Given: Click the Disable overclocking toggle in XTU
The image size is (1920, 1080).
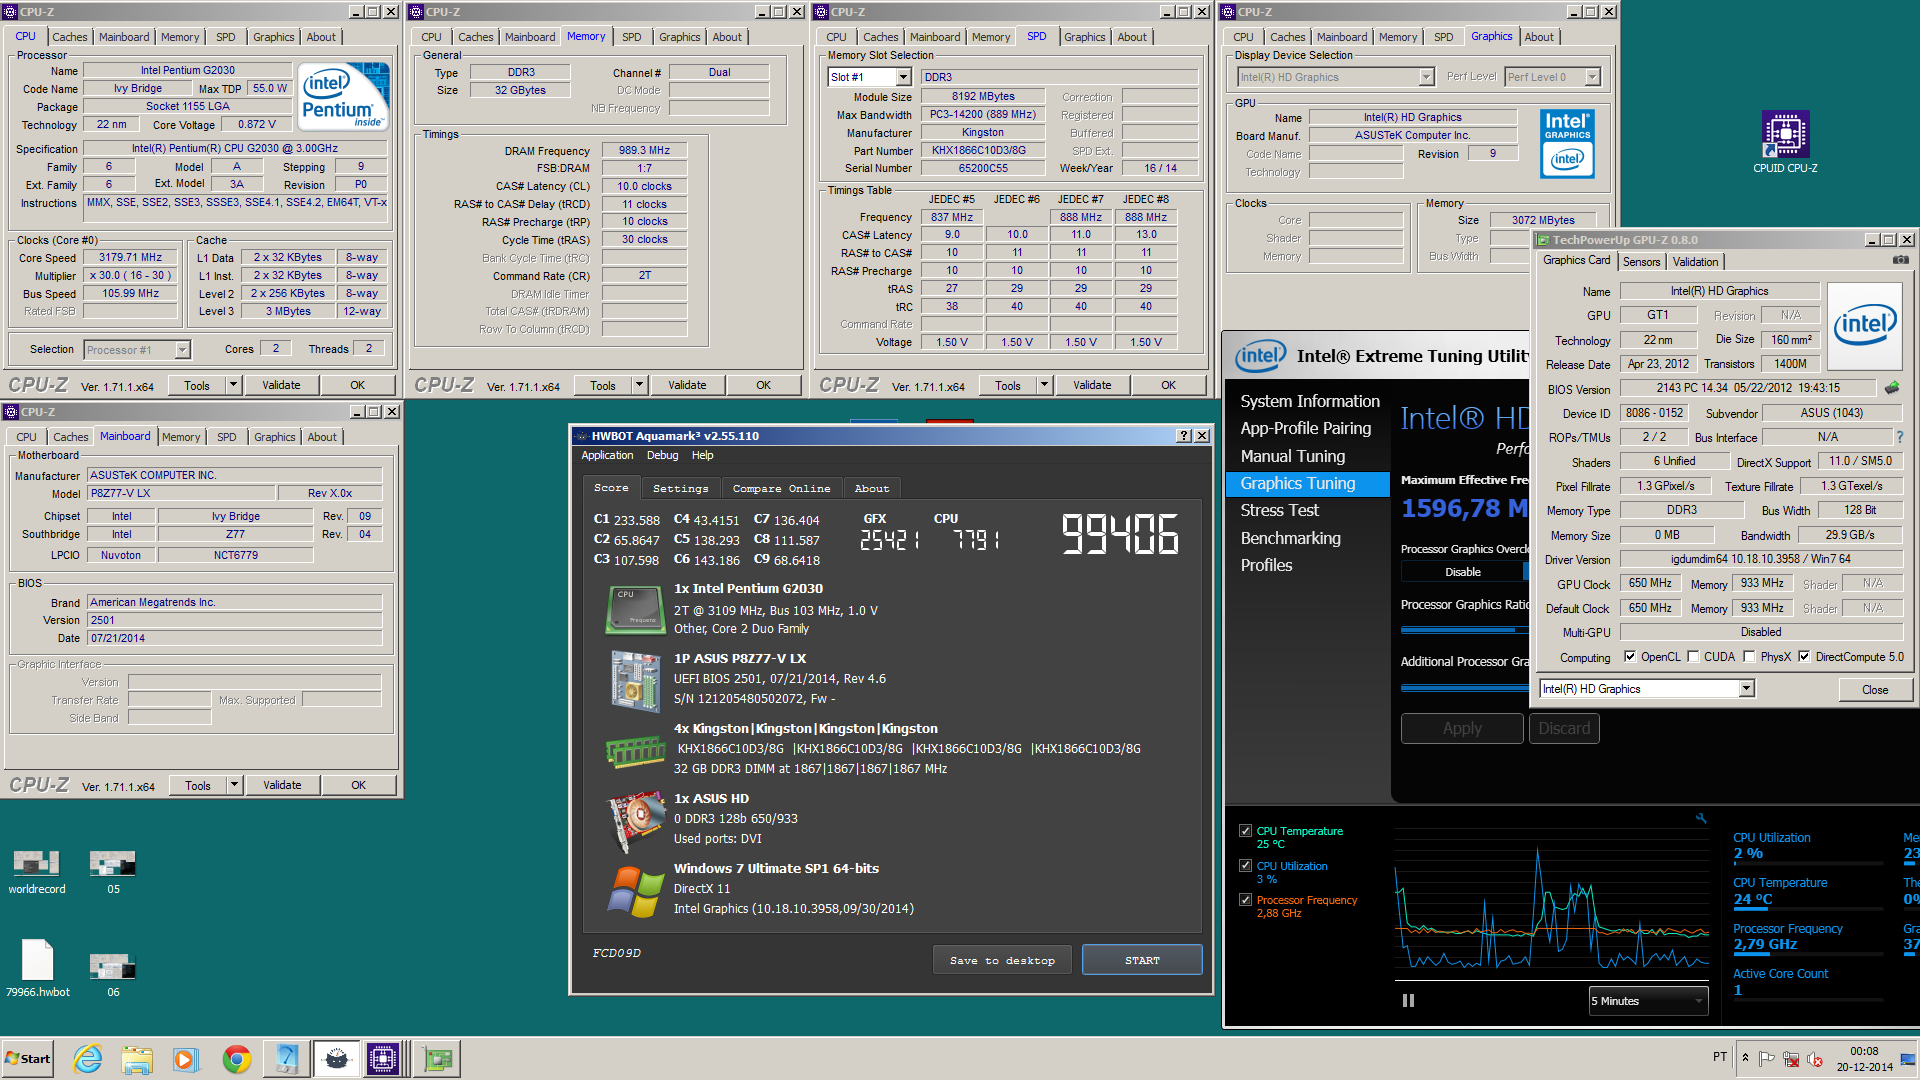Looking at the screenshot, I should 1463,572.
